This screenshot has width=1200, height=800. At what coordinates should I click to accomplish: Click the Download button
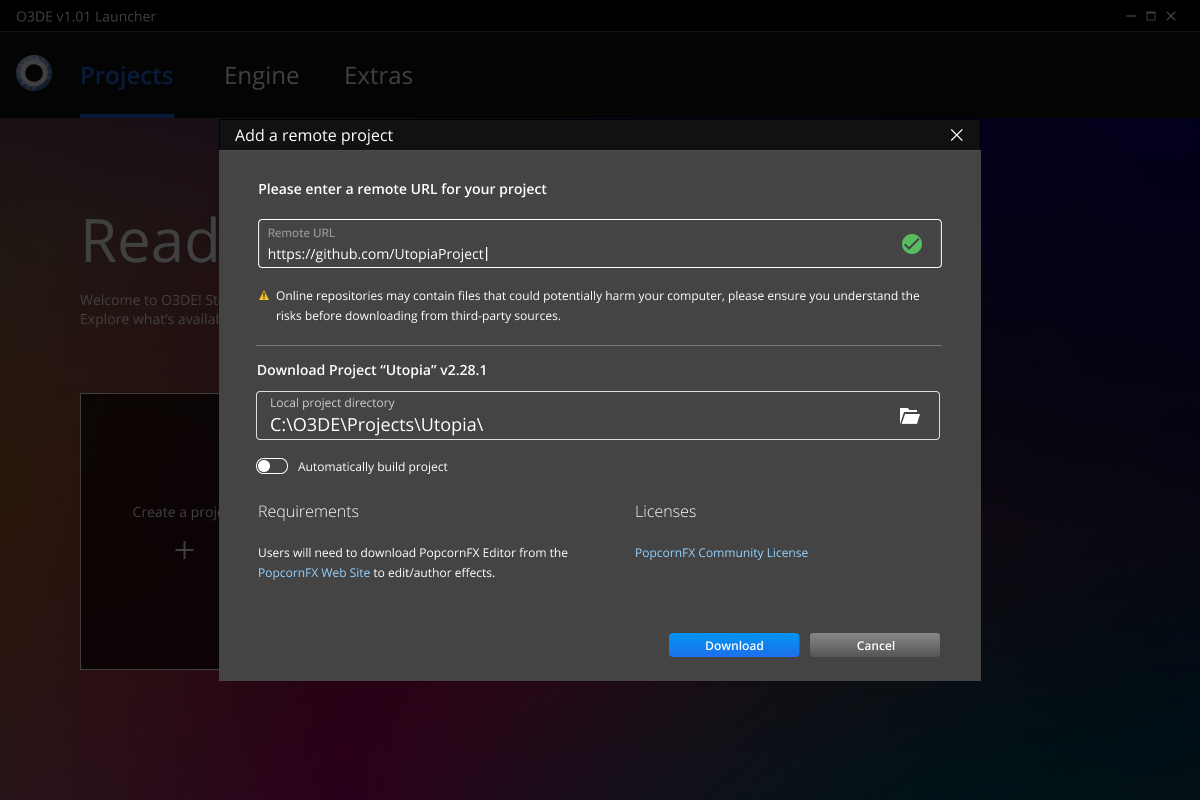[734, 645]
